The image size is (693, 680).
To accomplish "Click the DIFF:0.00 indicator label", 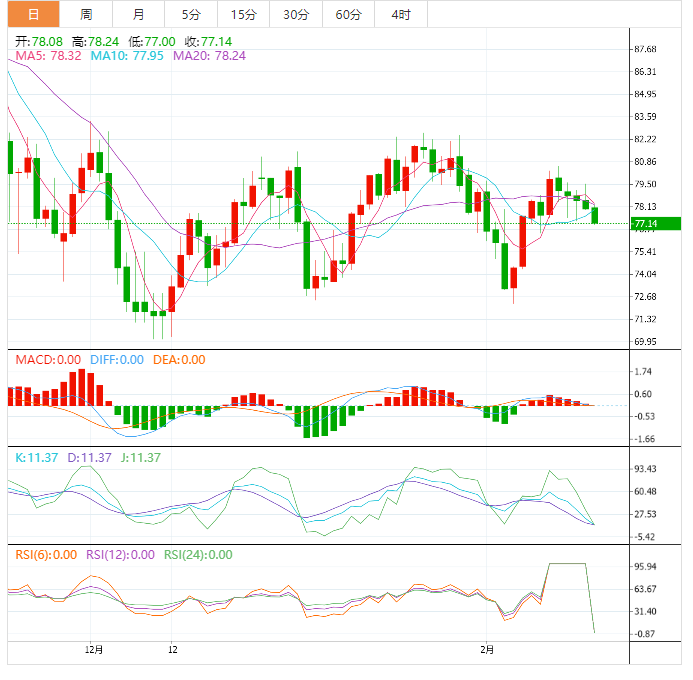I will click(117, 360).
